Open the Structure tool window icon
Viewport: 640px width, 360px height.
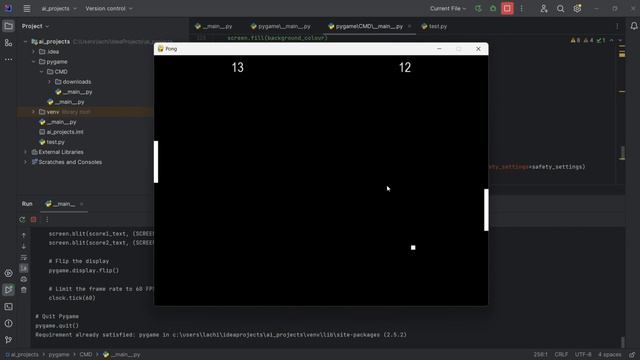(x=8, y=43)
